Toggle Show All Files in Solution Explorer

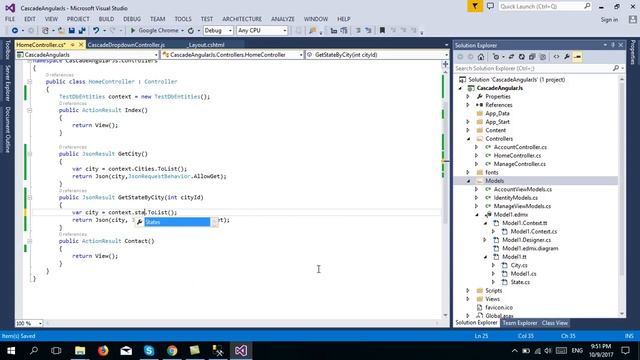542,57
